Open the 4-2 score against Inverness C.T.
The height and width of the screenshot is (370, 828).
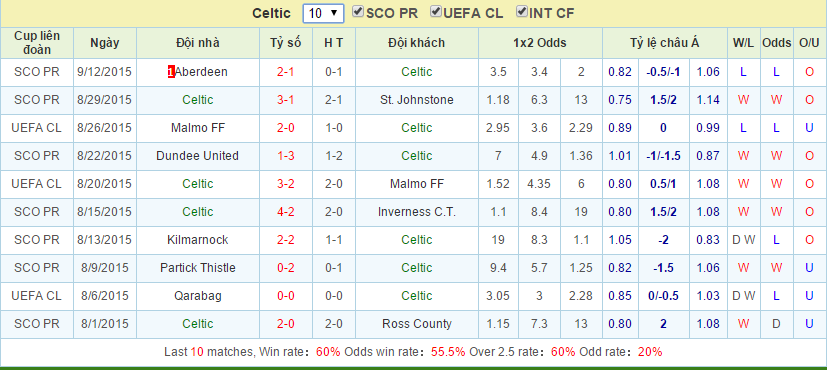pyautogui.click(x=286, y=212)
